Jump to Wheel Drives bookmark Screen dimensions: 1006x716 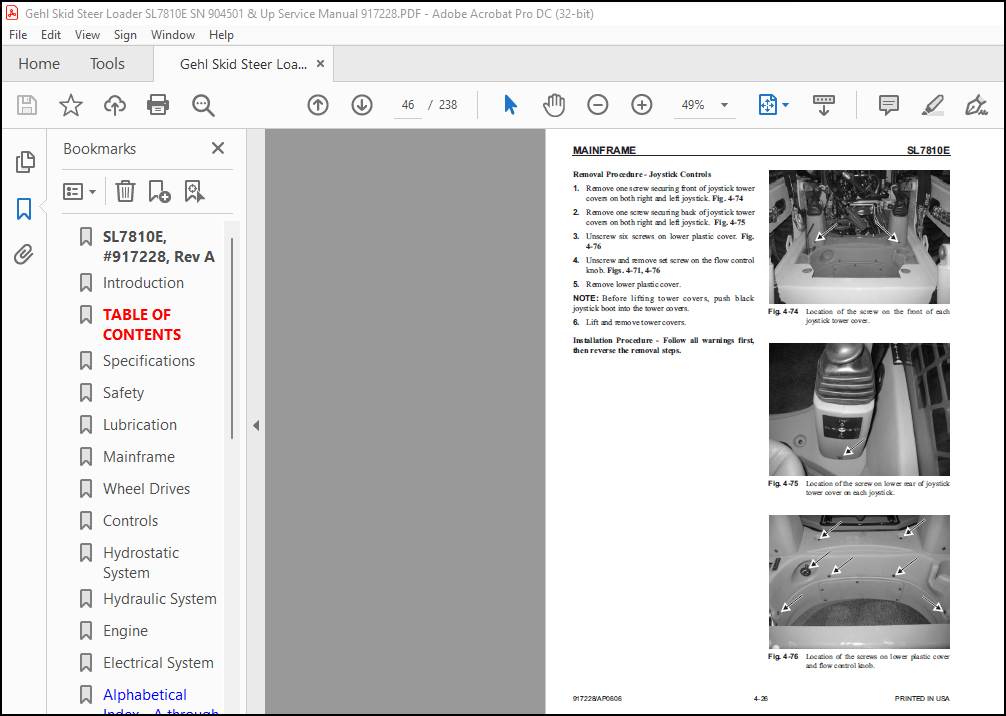146,489
